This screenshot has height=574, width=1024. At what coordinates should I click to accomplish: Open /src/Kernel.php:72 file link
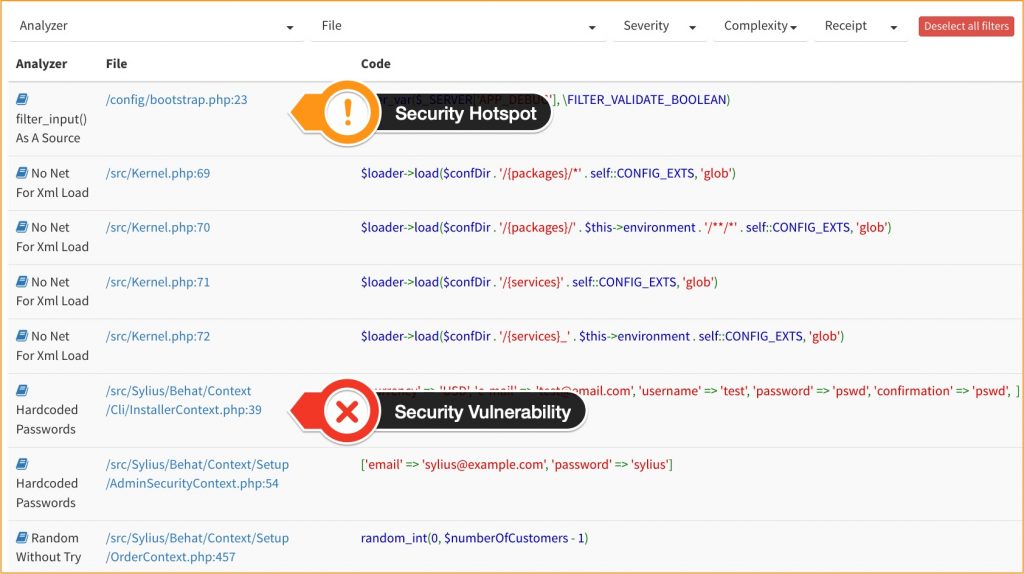click(x=158, y=336)
